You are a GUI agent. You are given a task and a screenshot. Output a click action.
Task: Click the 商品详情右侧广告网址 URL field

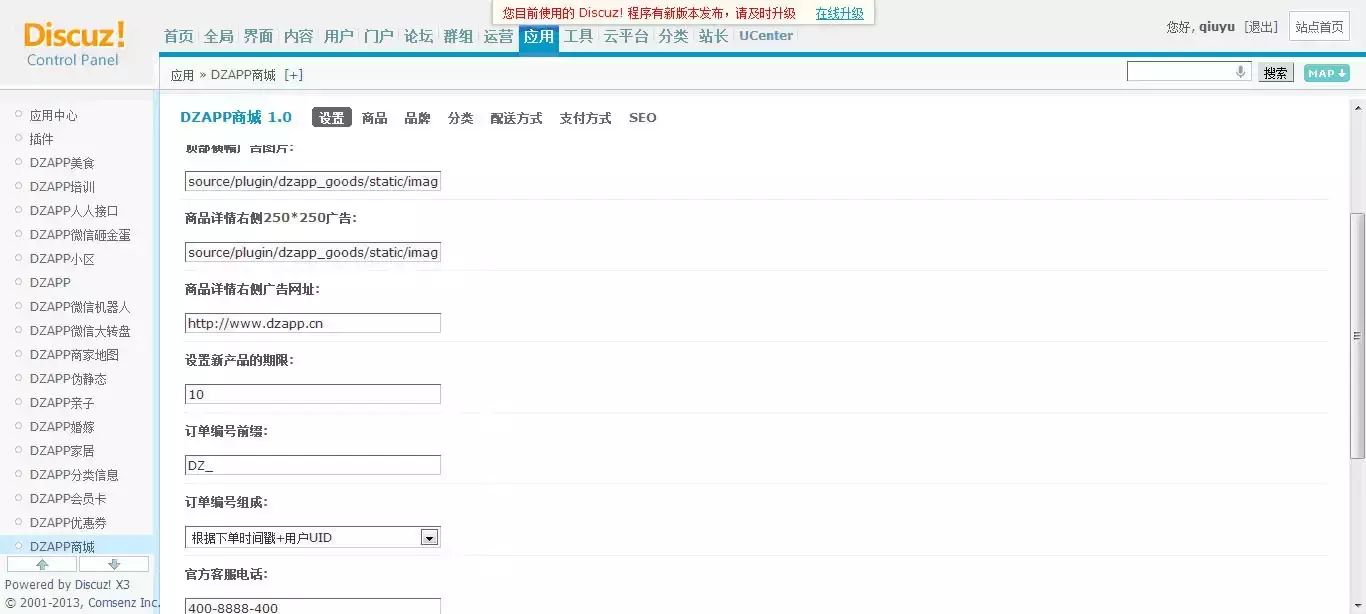click(x=313, y=323)
